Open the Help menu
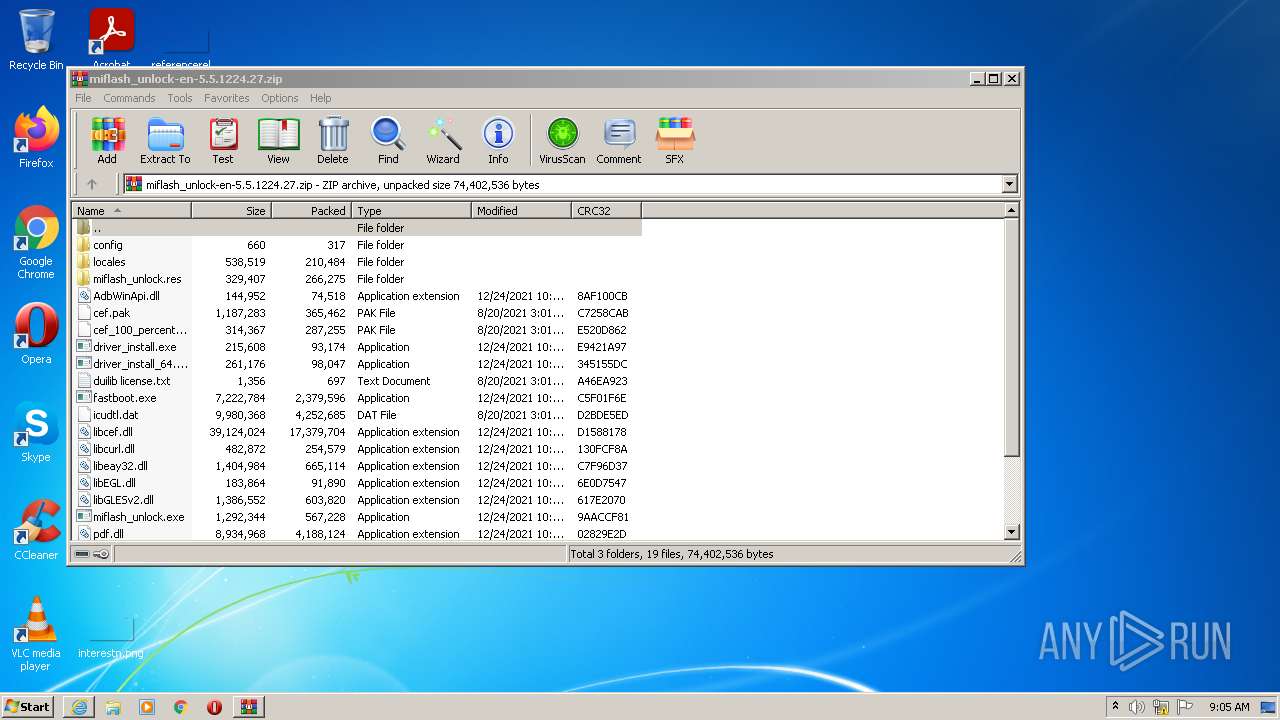The image size is (1280, 720). coord(320,98)
